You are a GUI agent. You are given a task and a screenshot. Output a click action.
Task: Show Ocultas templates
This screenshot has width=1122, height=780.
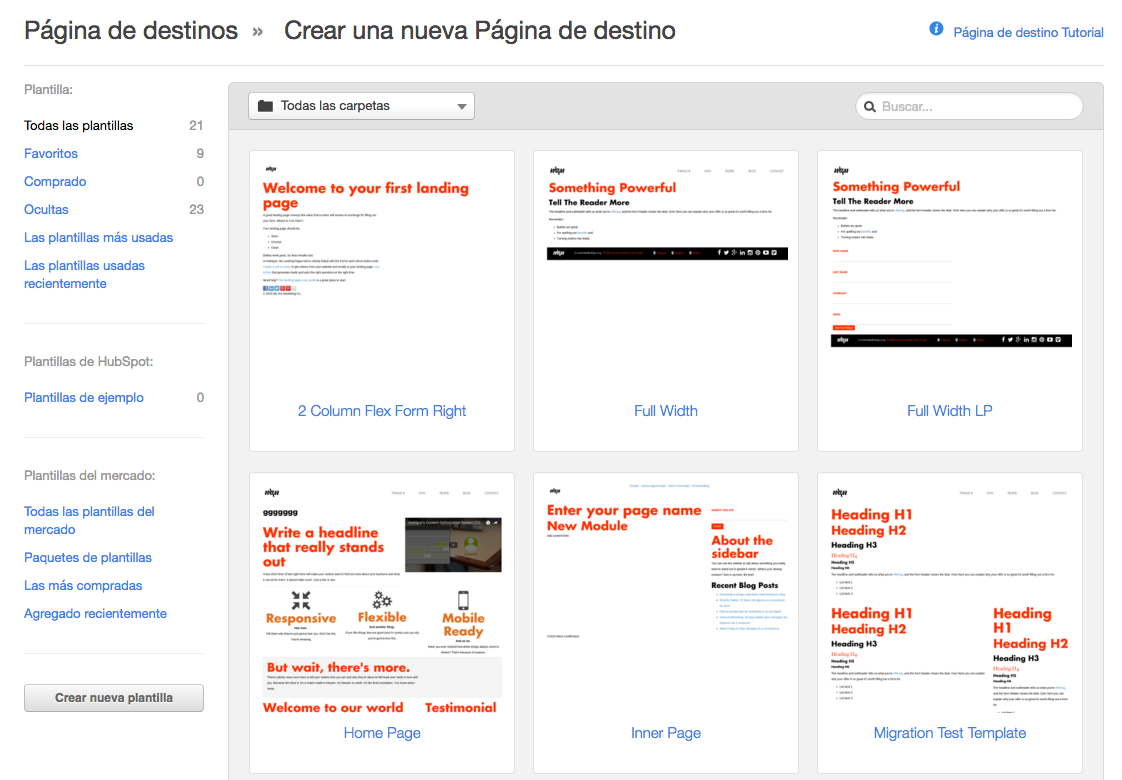point(46,210)
